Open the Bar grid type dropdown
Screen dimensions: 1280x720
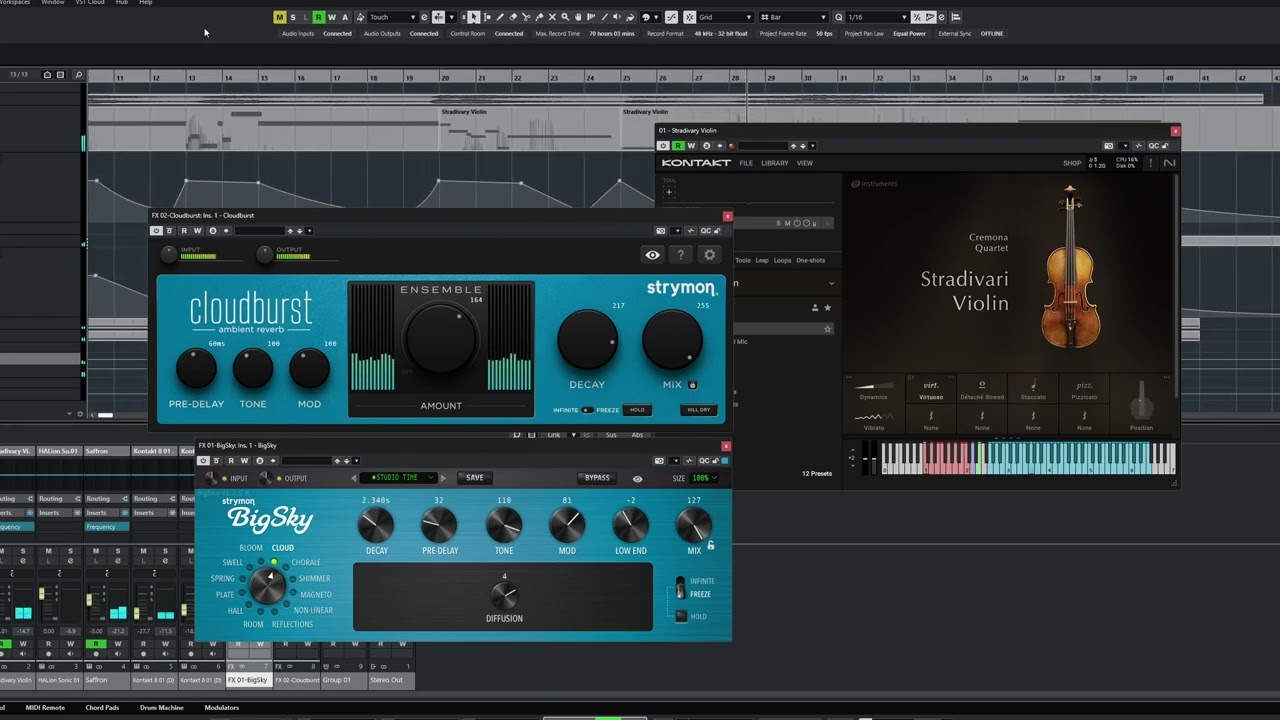(794, 17)
